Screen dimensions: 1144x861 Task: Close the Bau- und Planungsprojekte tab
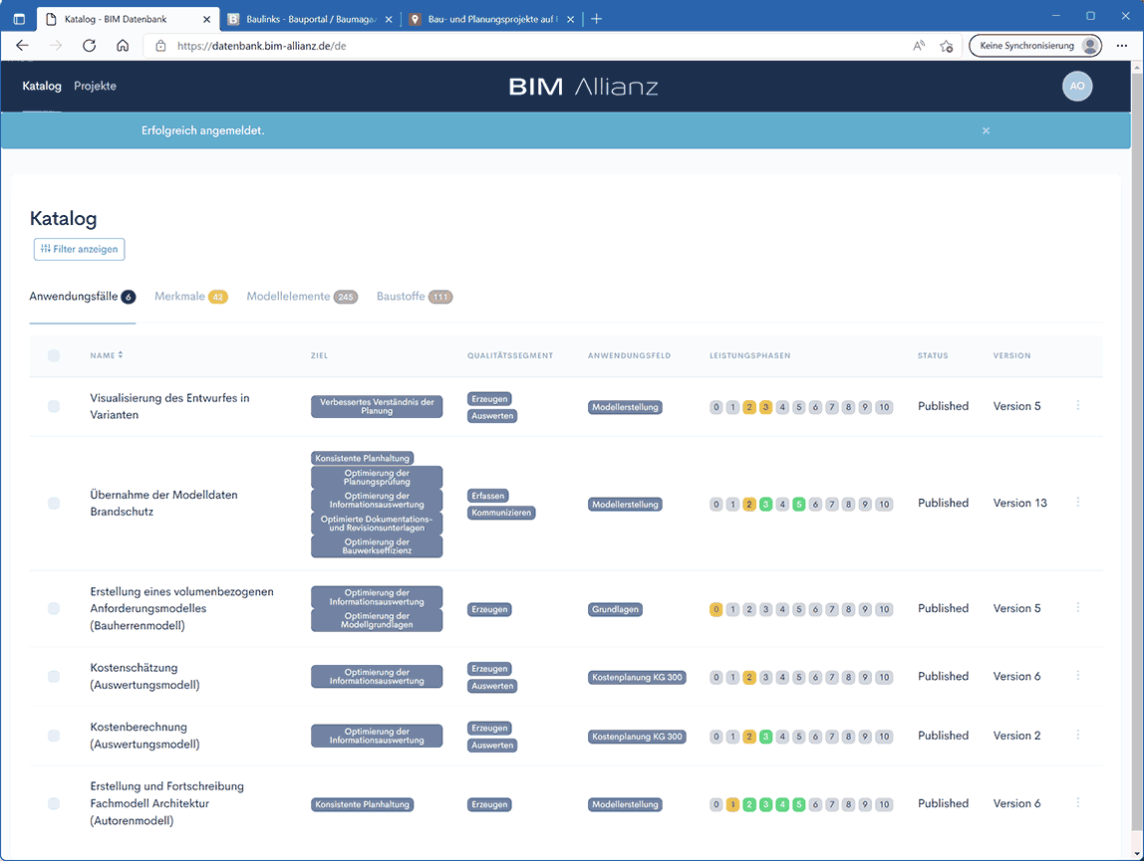click(x=571, y=20)
